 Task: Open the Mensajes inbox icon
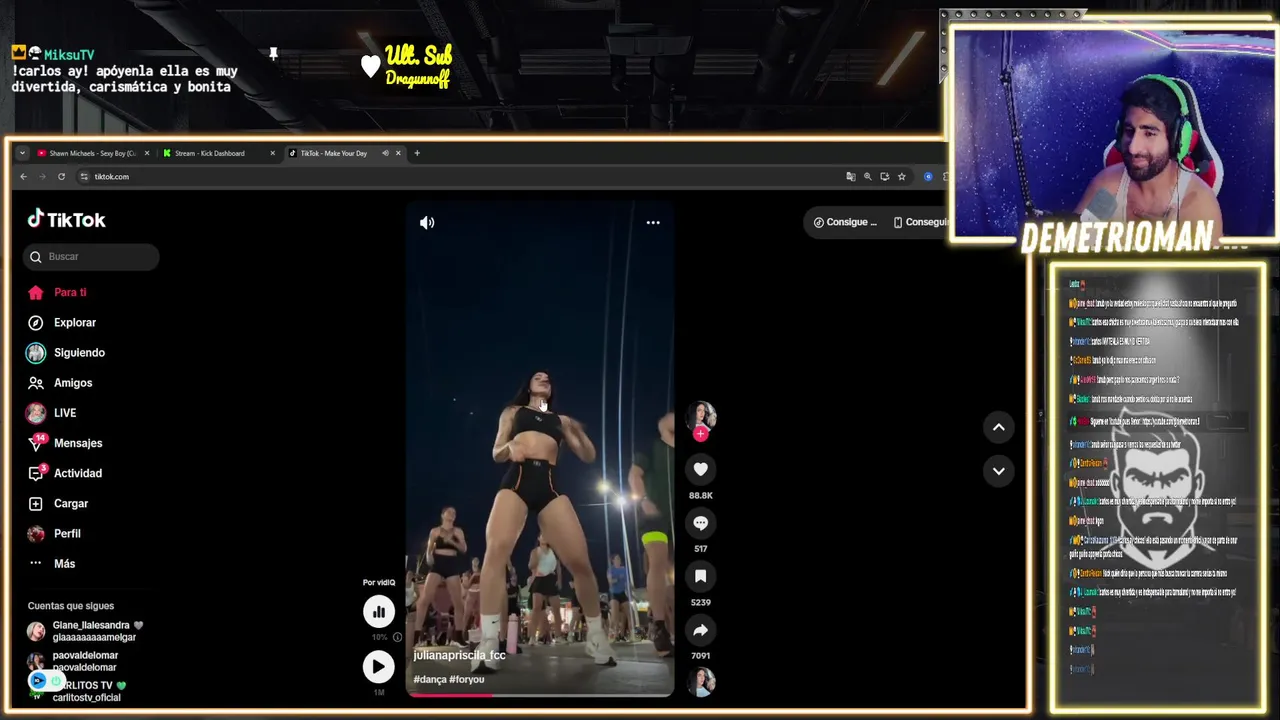36,443
